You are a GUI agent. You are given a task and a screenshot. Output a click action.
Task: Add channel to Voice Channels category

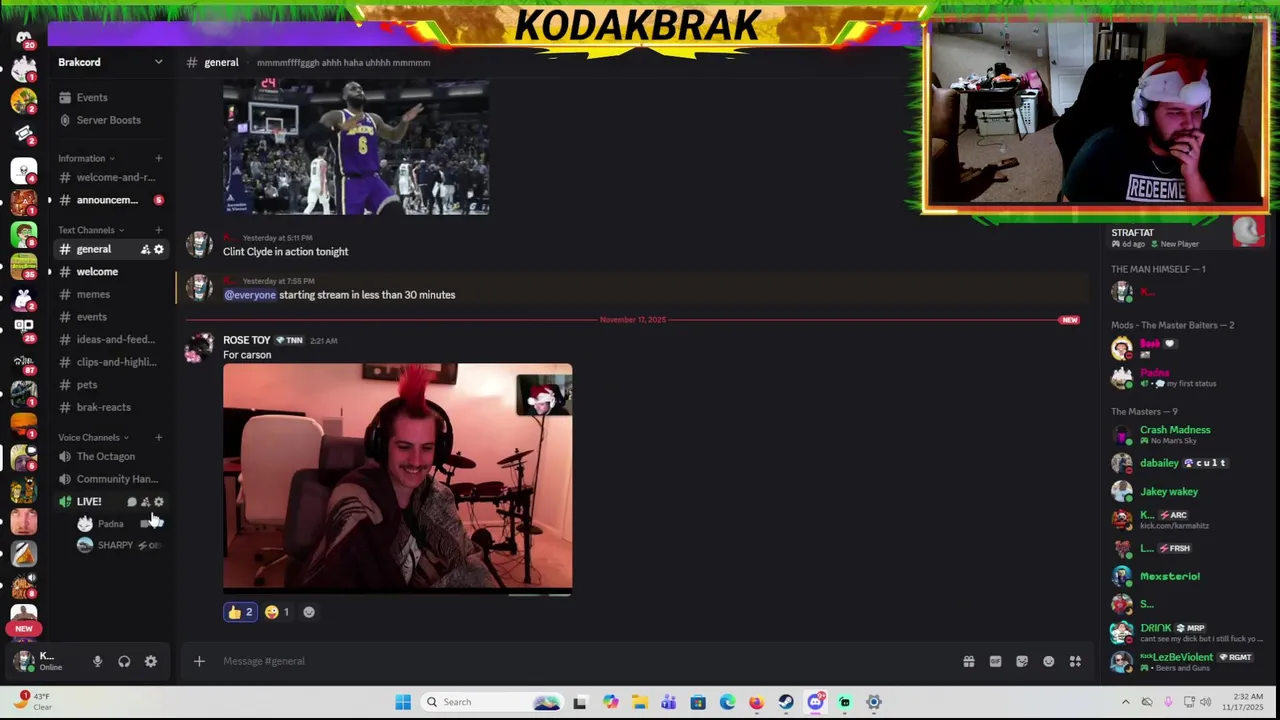[158, 437]
